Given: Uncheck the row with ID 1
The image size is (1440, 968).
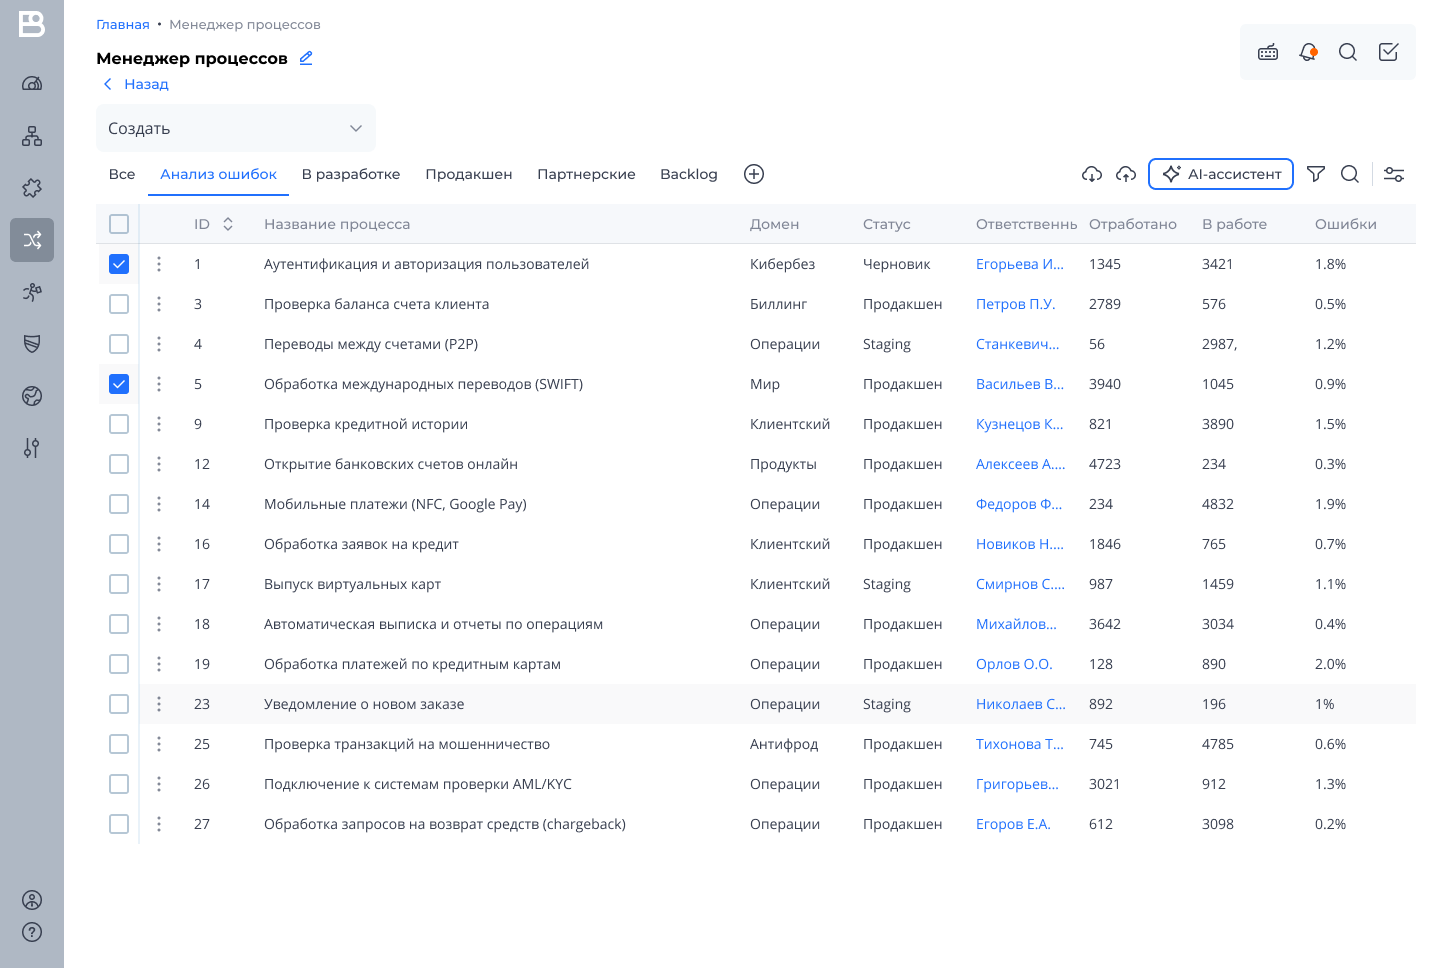Looking at the screenshot, I should tap(119, 264).
